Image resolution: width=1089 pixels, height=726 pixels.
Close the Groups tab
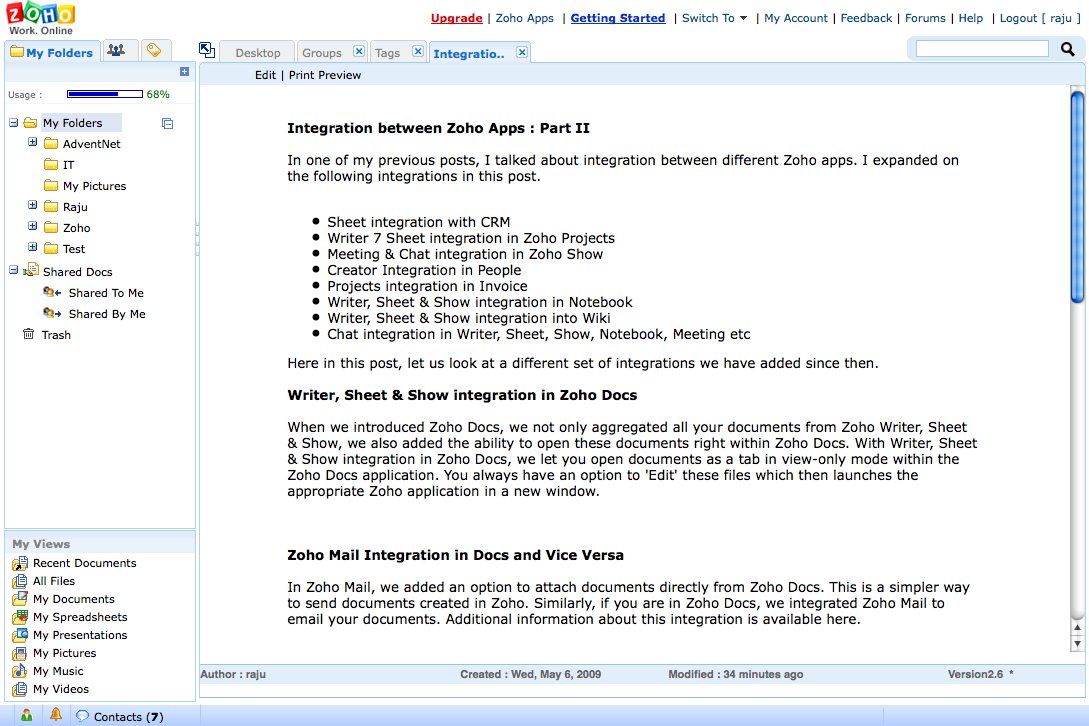click(359, 52)
